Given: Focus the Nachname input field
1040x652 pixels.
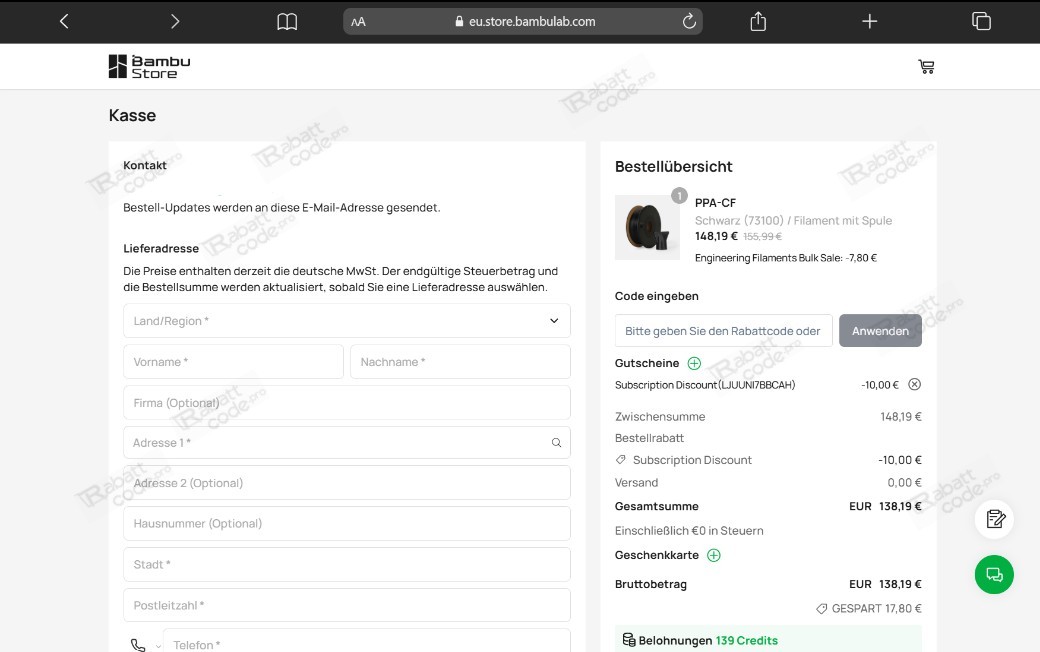Looking at the screenshot, I should click(x=460, y=361).
